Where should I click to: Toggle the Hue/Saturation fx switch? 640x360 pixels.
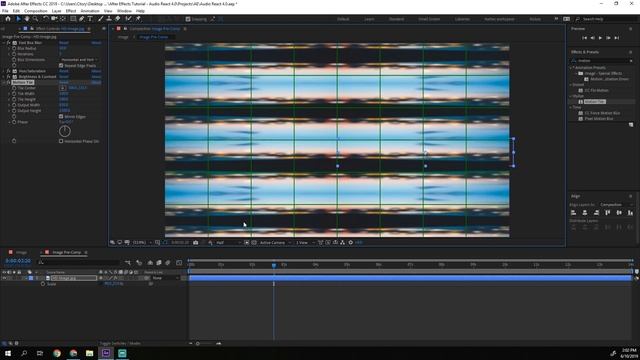point(8,71)
